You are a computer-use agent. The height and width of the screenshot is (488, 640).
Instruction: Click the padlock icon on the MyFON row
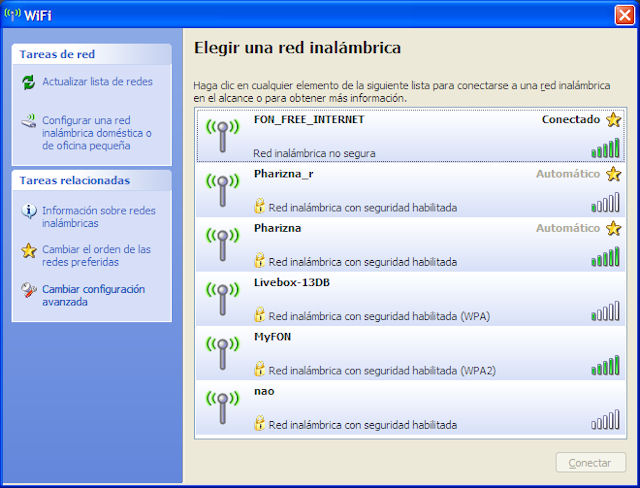pos(259,369)
